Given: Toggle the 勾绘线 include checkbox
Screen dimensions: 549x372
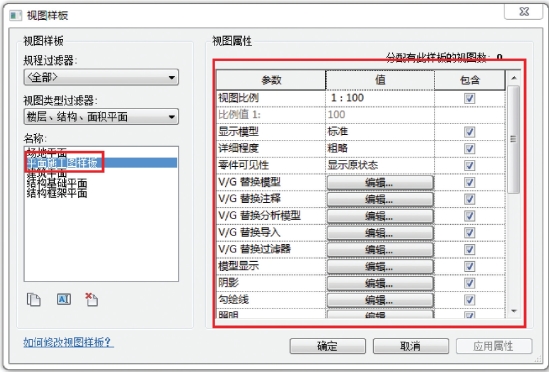Looking at the screenshot, I should click(x=469, y=300).
